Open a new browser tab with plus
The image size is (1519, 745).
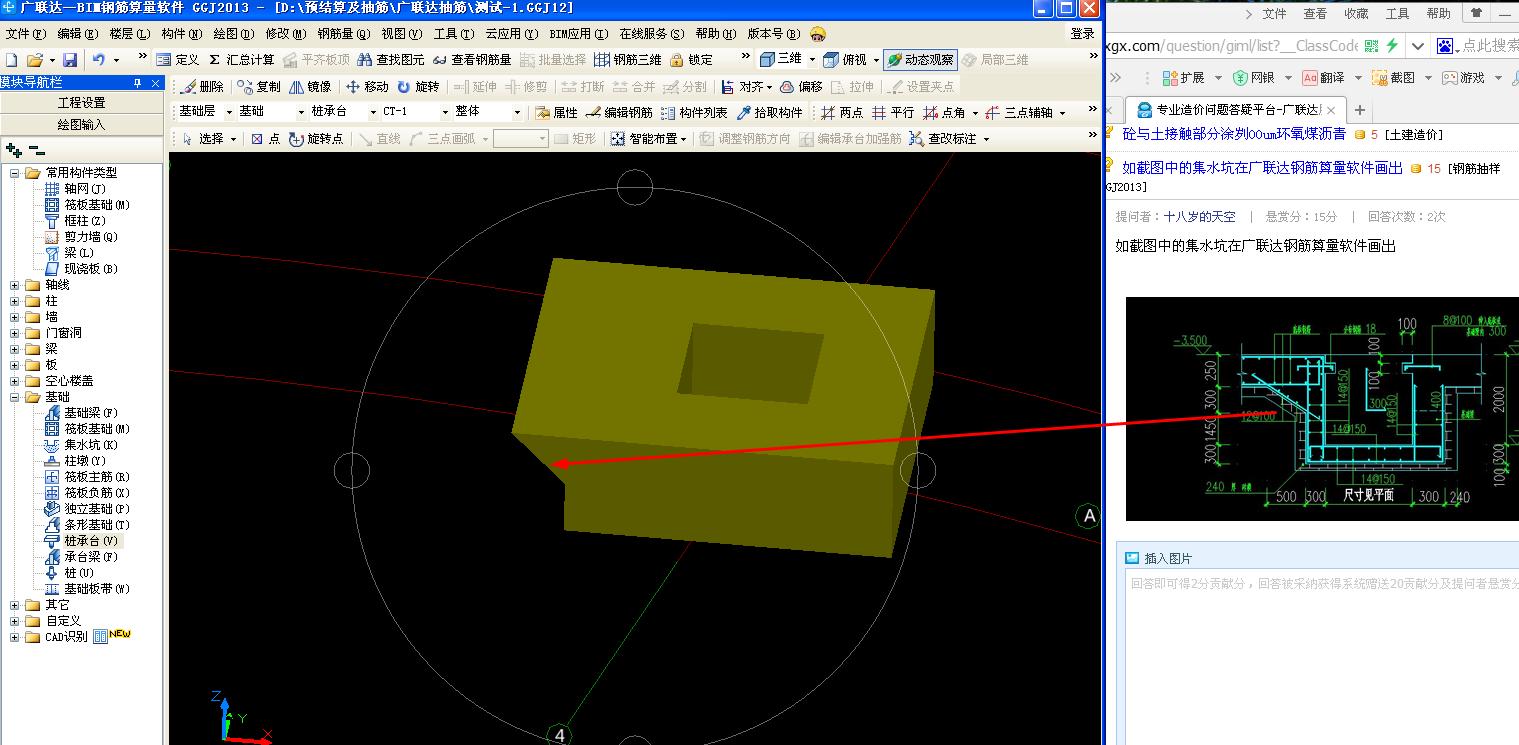point(1359,110)
